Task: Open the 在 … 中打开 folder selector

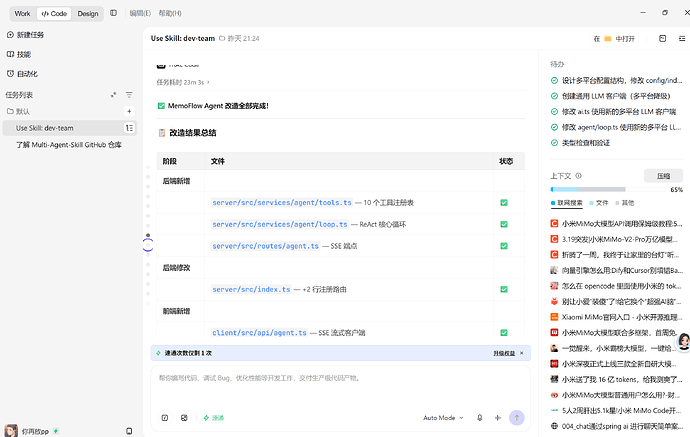Action: 614,39
